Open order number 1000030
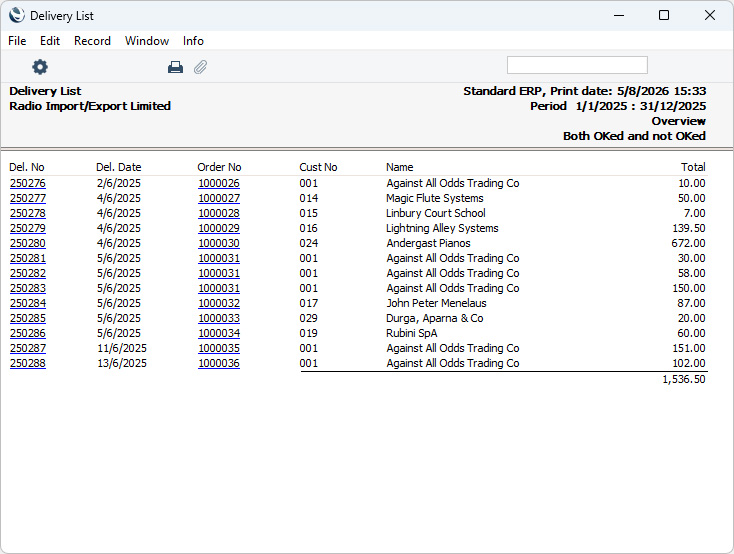Image resolution: width=734 pixels, height=554 pixels. coord(219,243)
